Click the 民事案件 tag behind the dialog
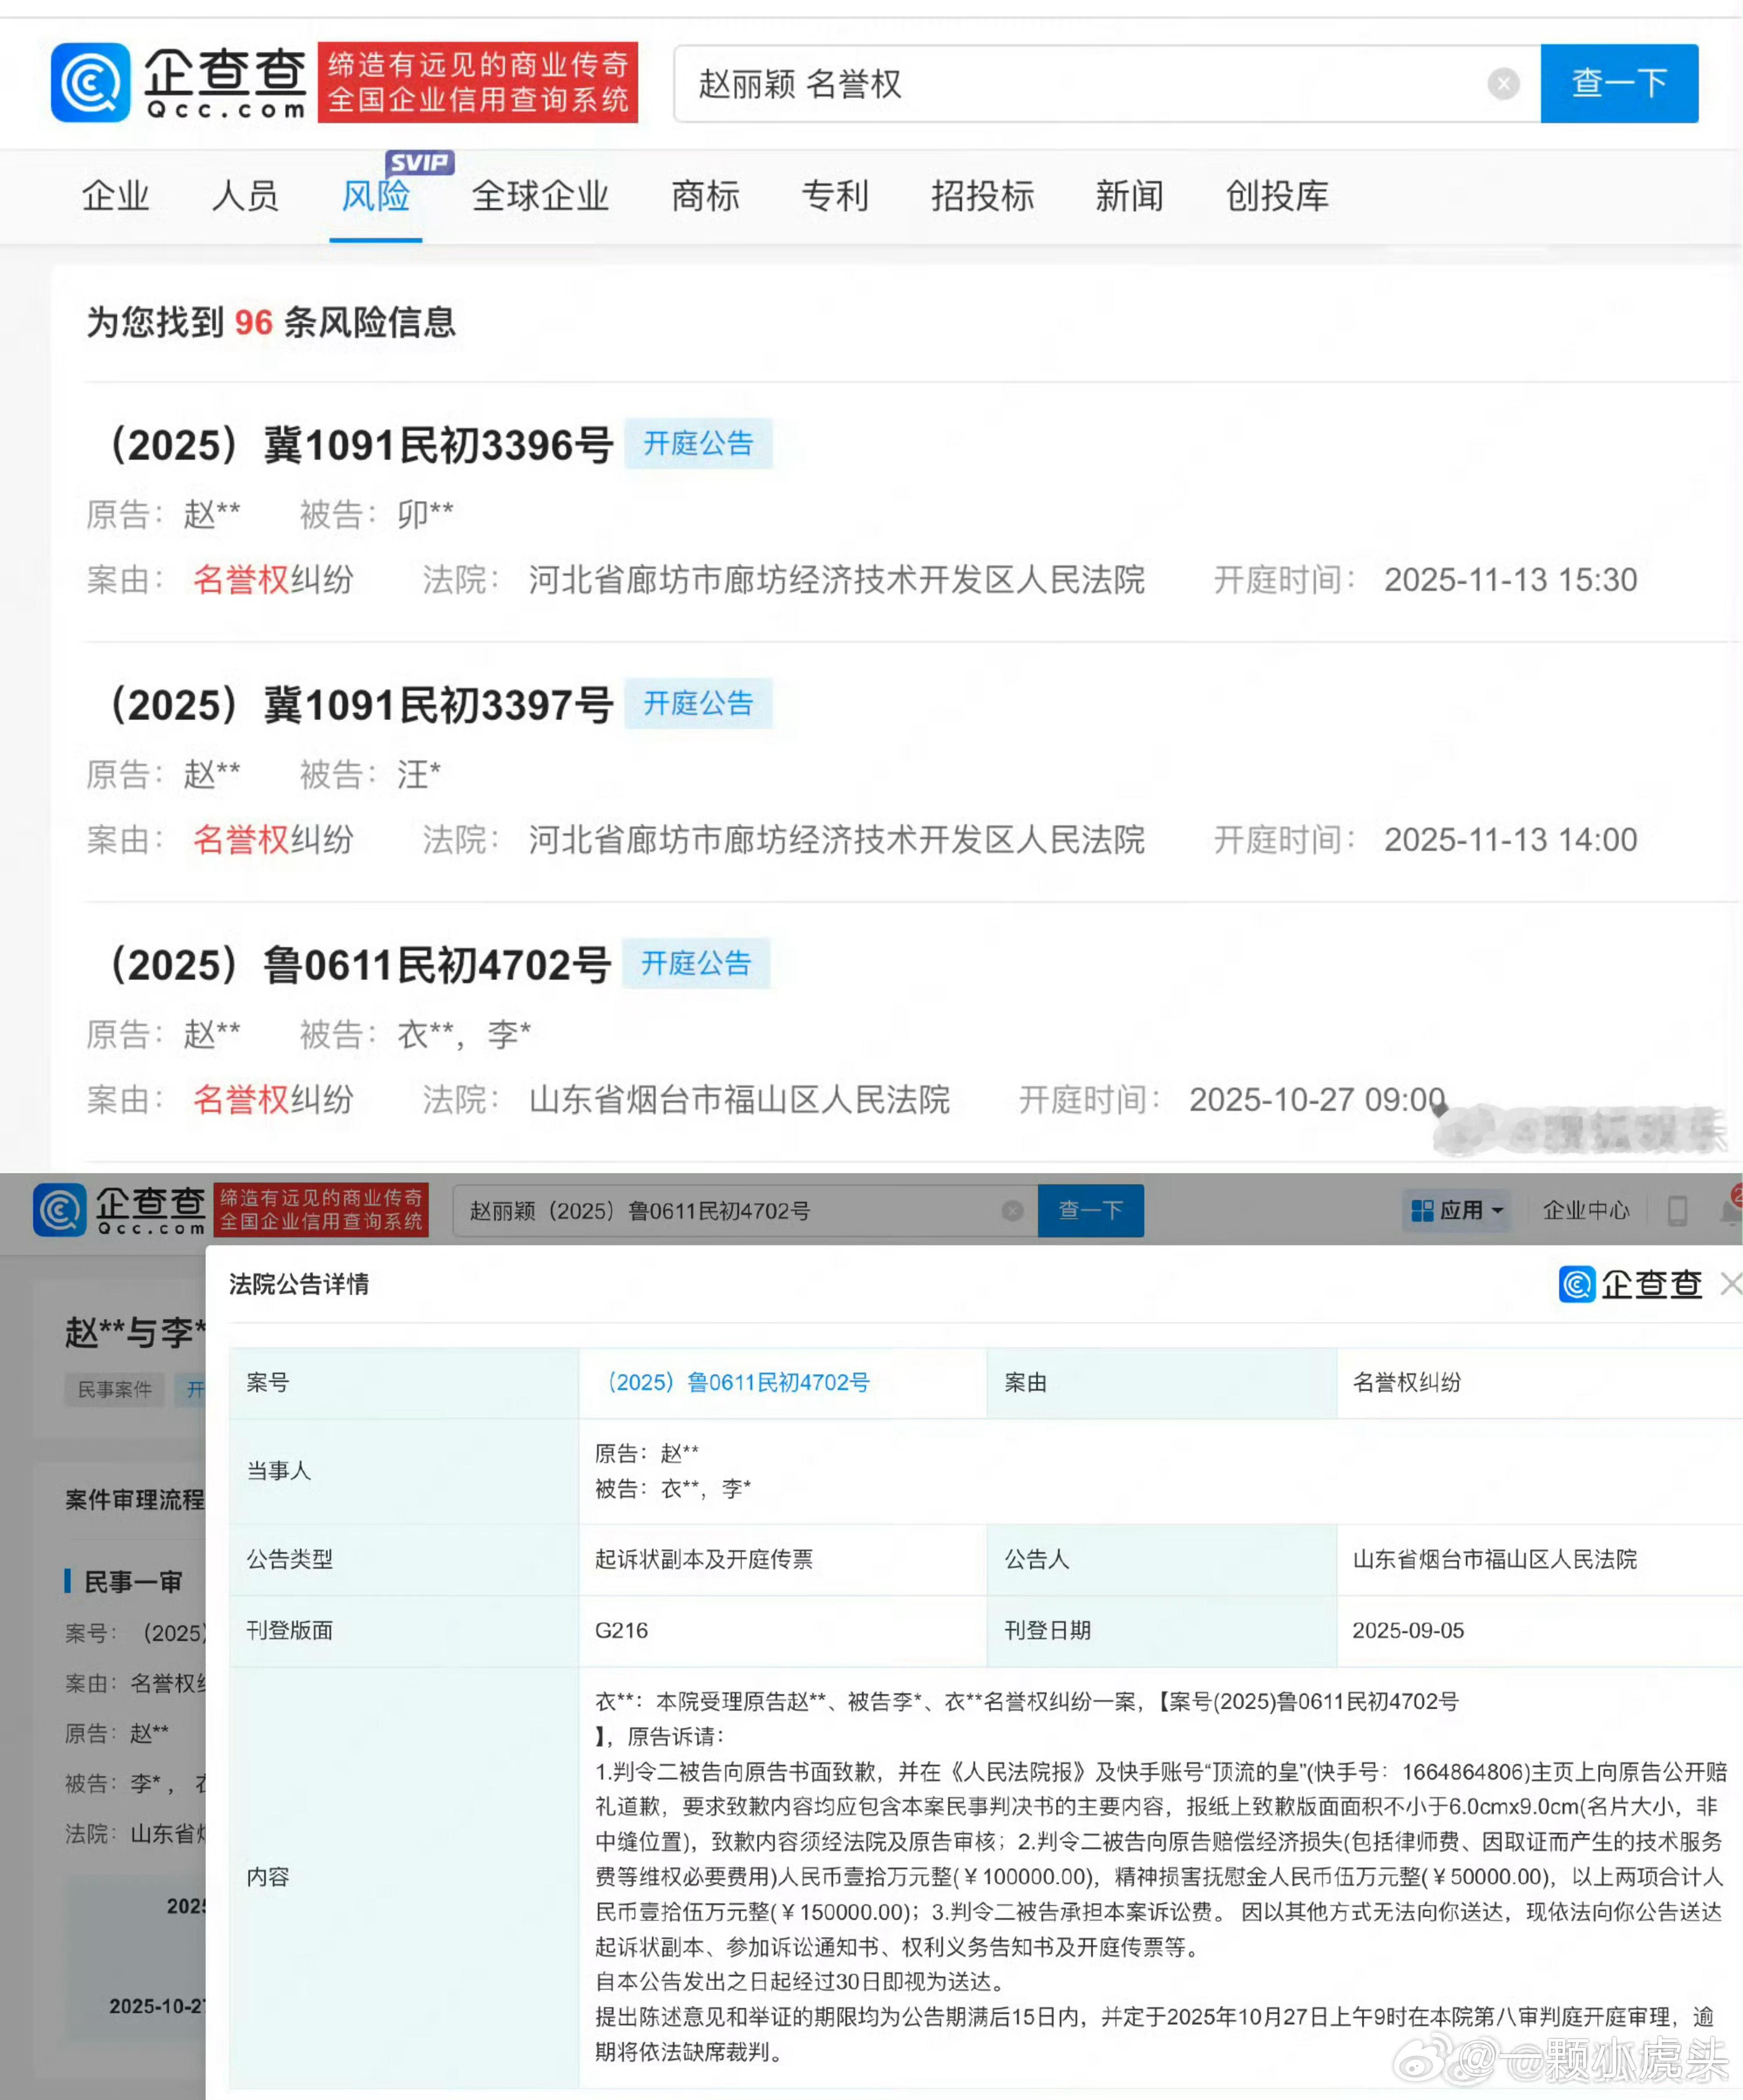1743x2100 pixels. click(x=114, y=1390)
